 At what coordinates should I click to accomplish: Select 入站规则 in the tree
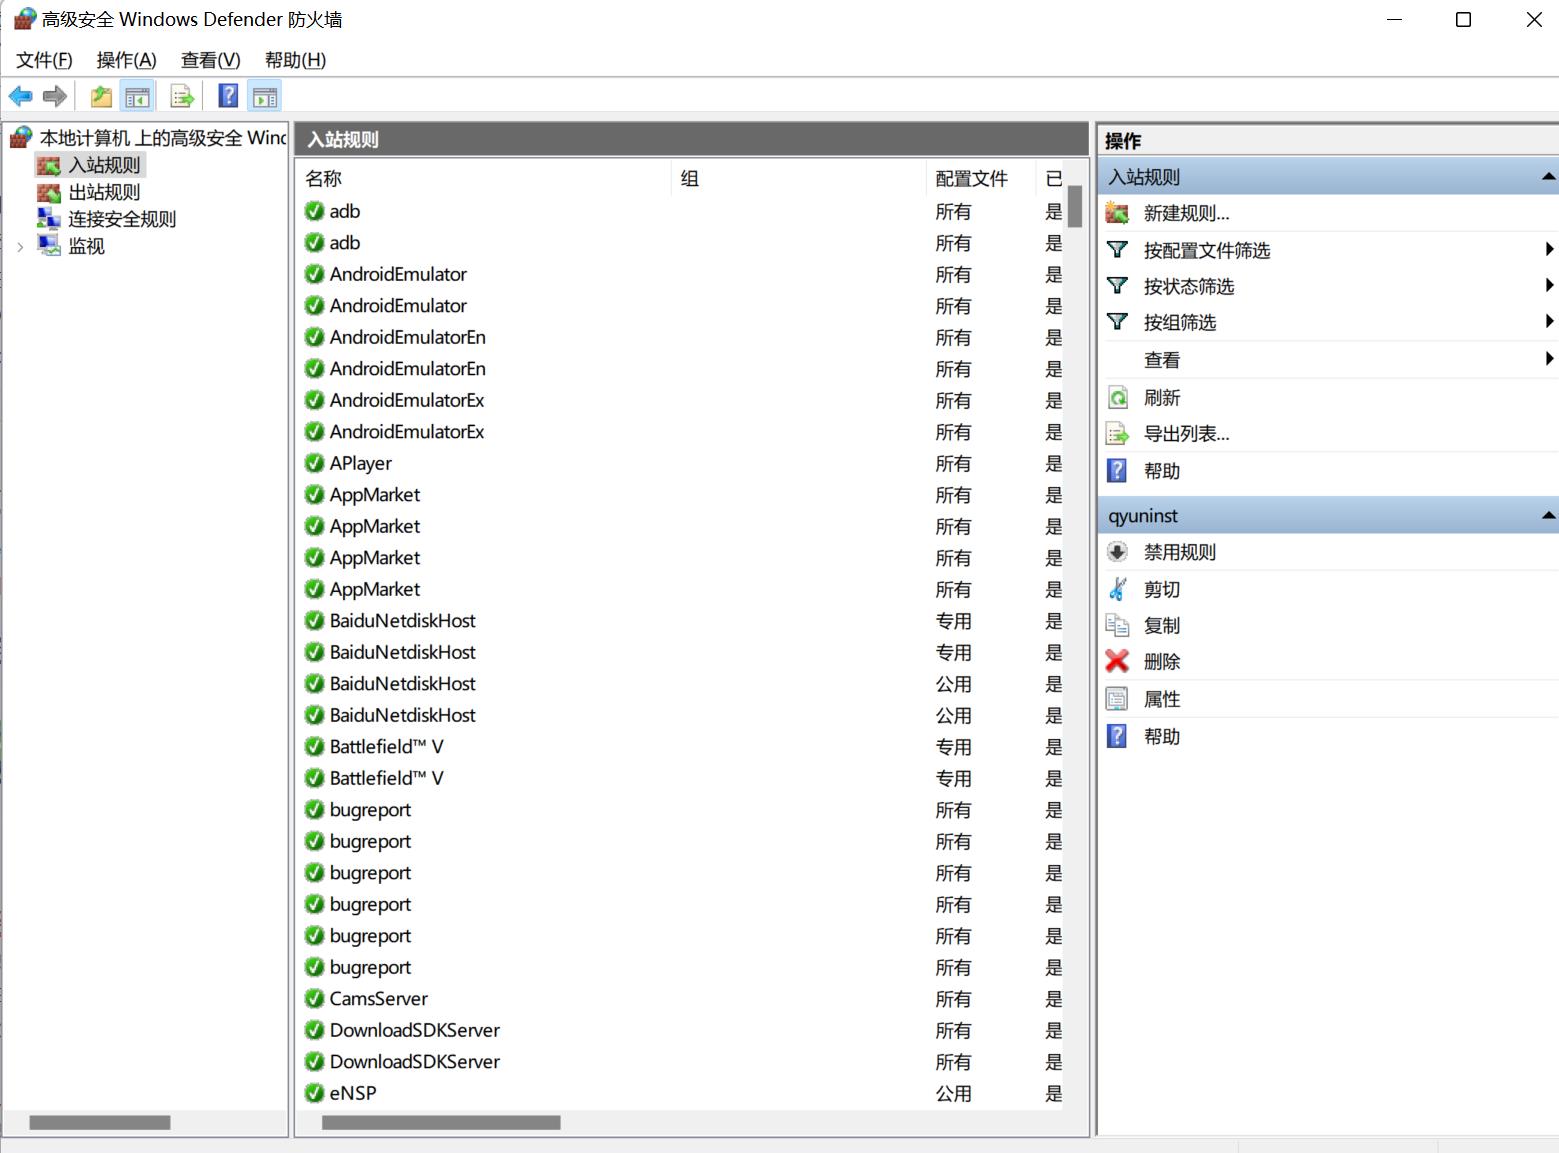pyautogui.click(x=104, y=165)
